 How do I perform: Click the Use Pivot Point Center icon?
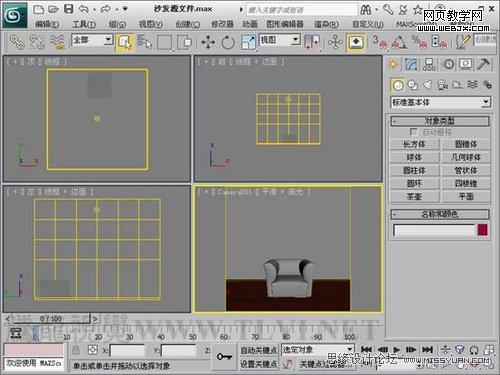coord(312,42)
